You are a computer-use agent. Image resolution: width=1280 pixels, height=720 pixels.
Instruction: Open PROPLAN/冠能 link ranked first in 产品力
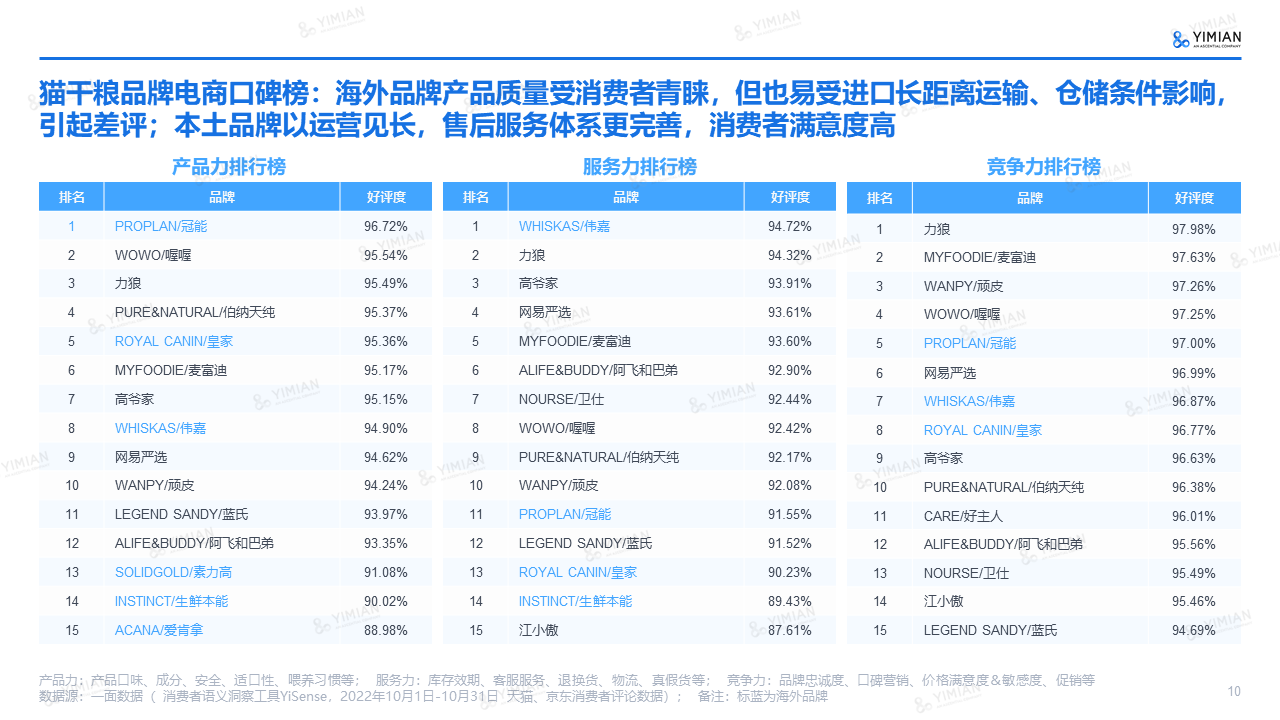pos(161,226)
